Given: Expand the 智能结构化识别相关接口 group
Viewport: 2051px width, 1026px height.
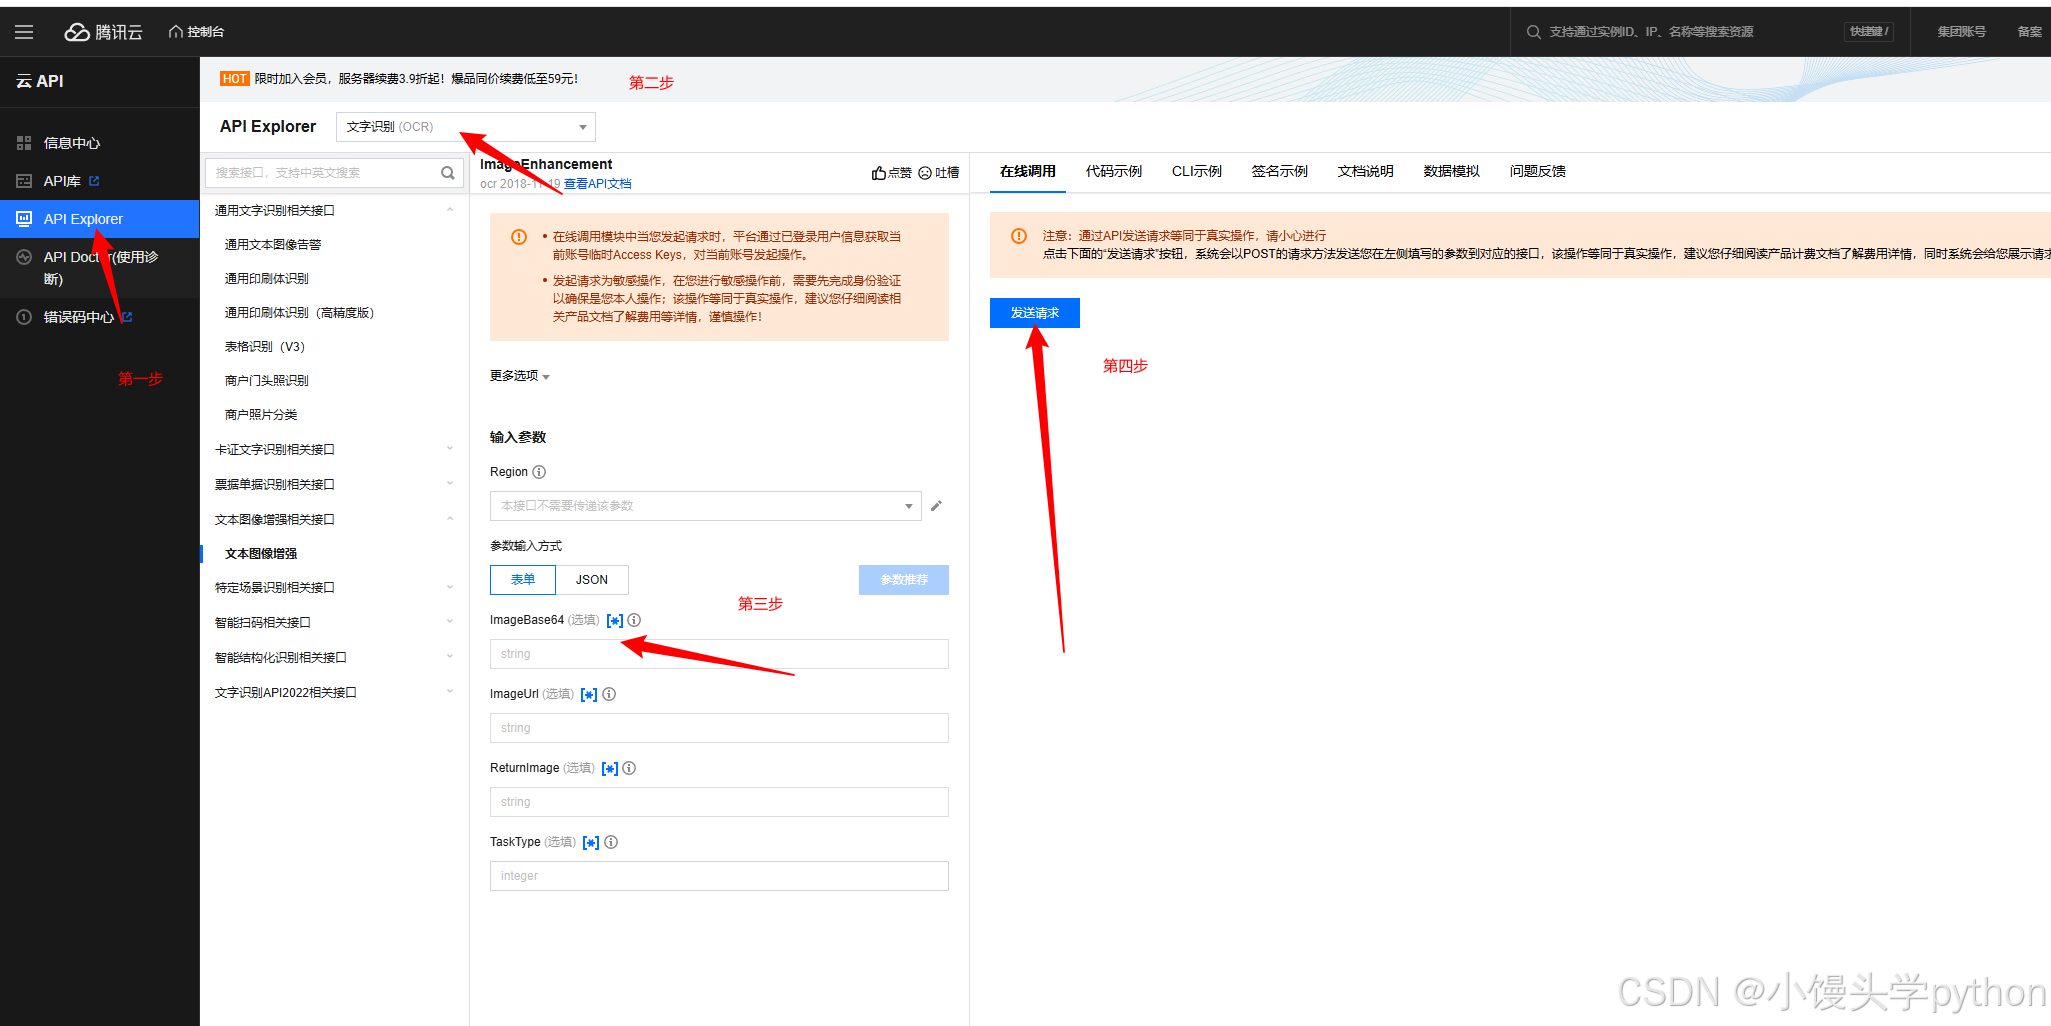Looking at the screenshot, I should tap(334, 657).
